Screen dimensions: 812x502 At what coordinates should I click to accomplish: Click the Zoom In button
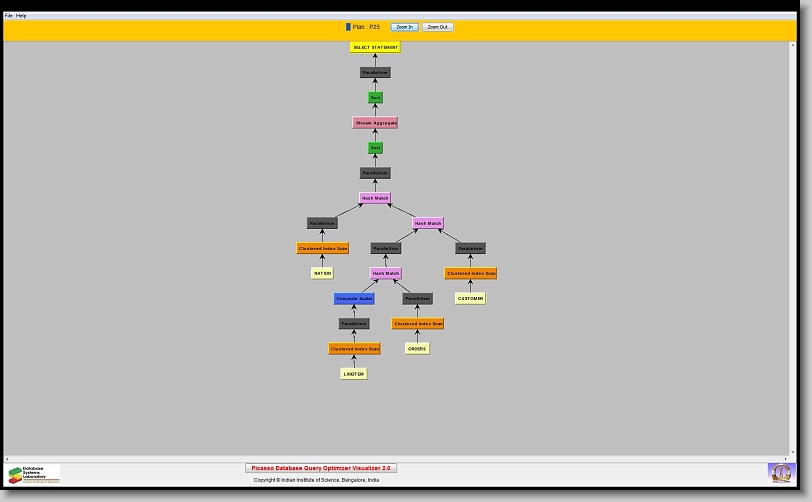404,27
